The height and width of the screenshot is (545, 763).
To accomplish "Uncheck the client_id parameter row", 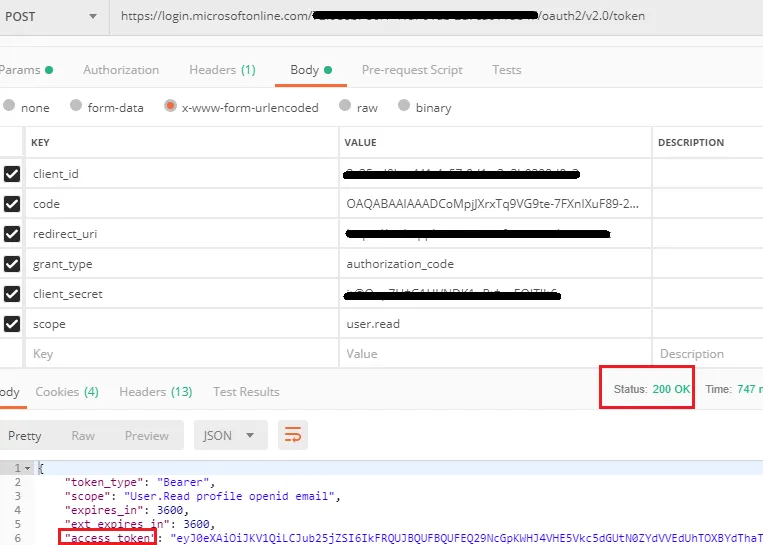I will (12, 174).
